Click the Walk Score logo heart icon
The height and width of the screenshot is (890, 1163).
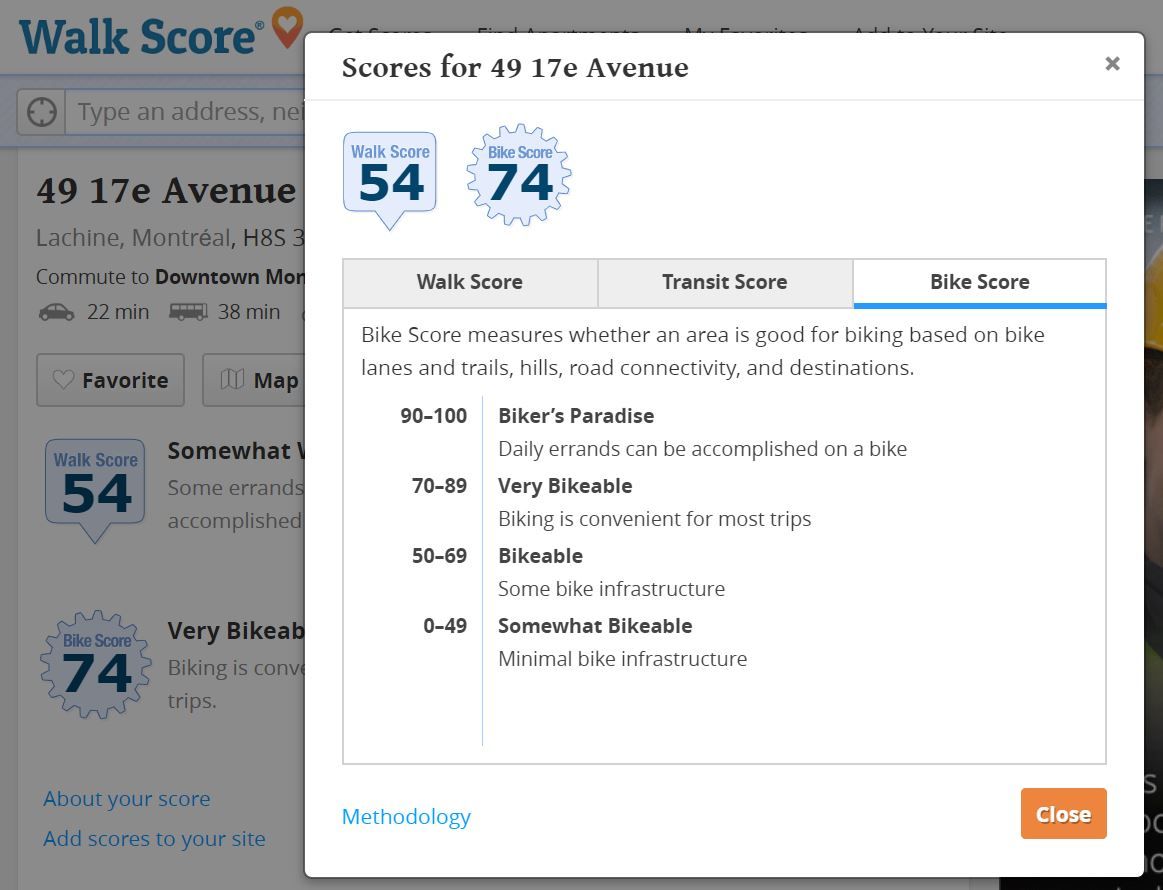click(287, 27)
